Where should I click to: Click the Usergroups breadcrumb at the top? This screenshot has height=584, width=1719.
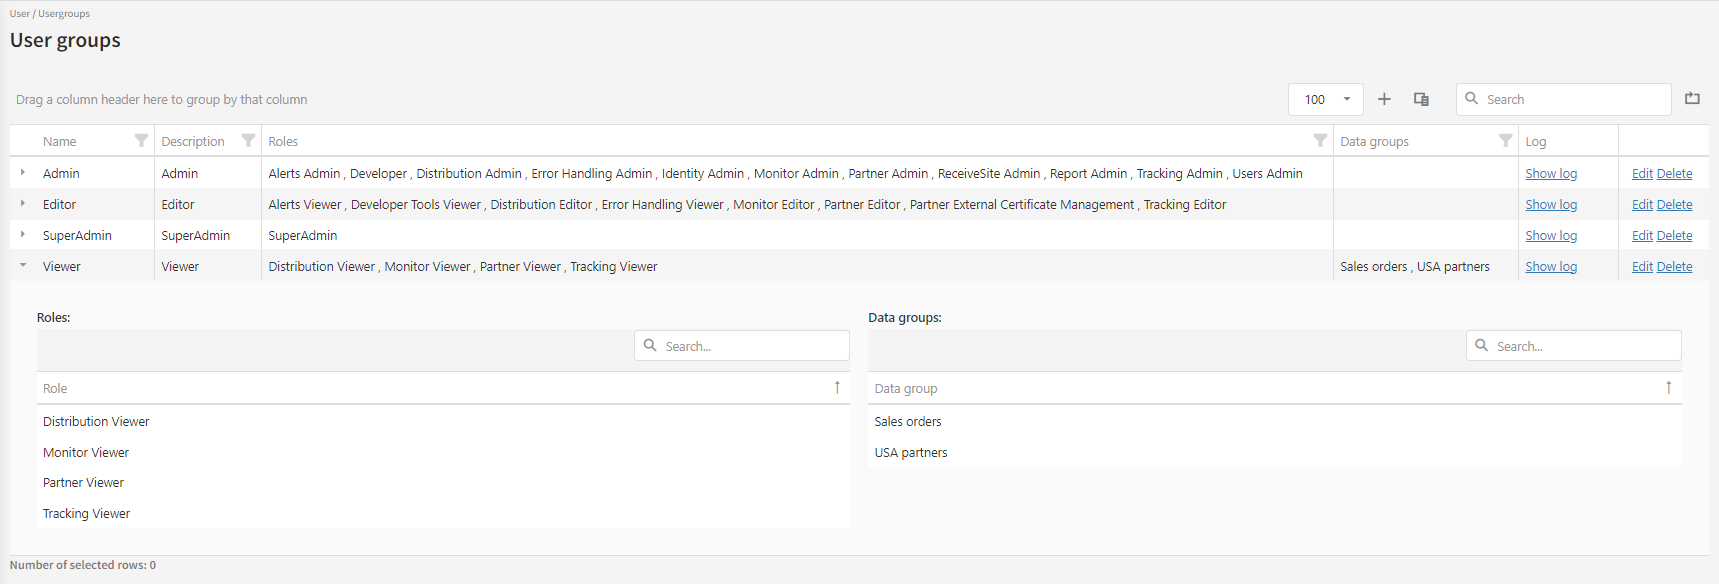64,14
